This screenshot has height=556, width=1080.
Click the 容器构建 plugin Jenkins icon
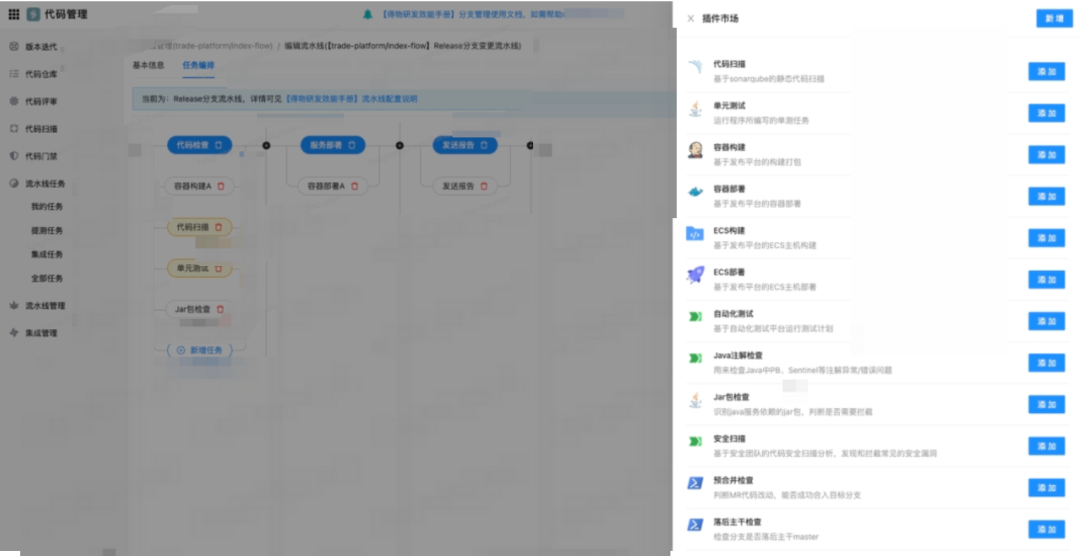pyautogui.click(x=696, y=150)
